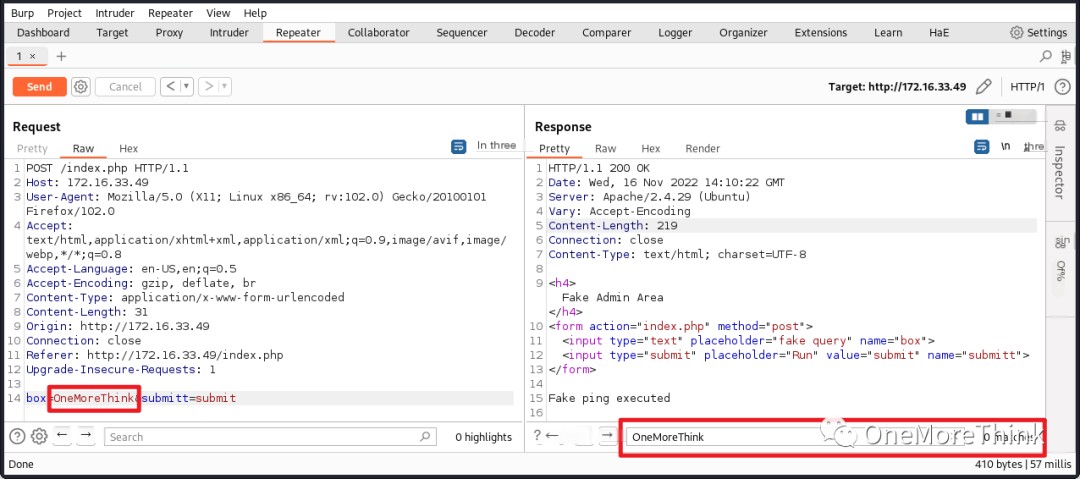Open the history dropdown next to the > button
The width and height of the screenshot is (1080, 479).
(x=225, y=87)
